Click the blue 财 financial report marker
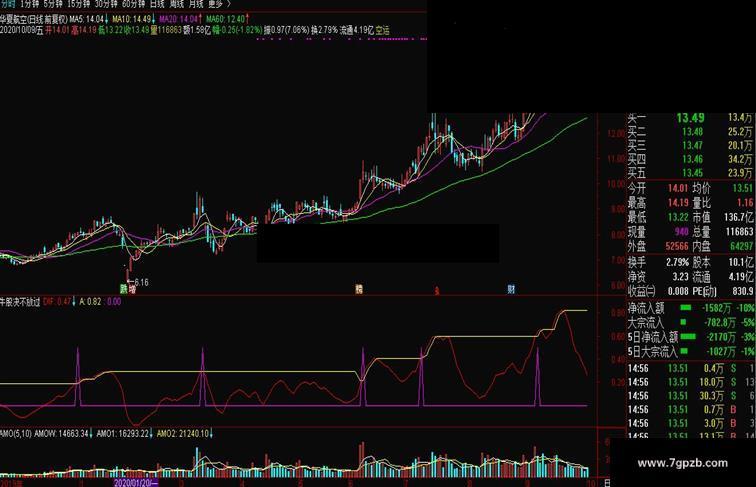Image resolution: width=756 pixels, height=487 pixels. click(511, 289)
